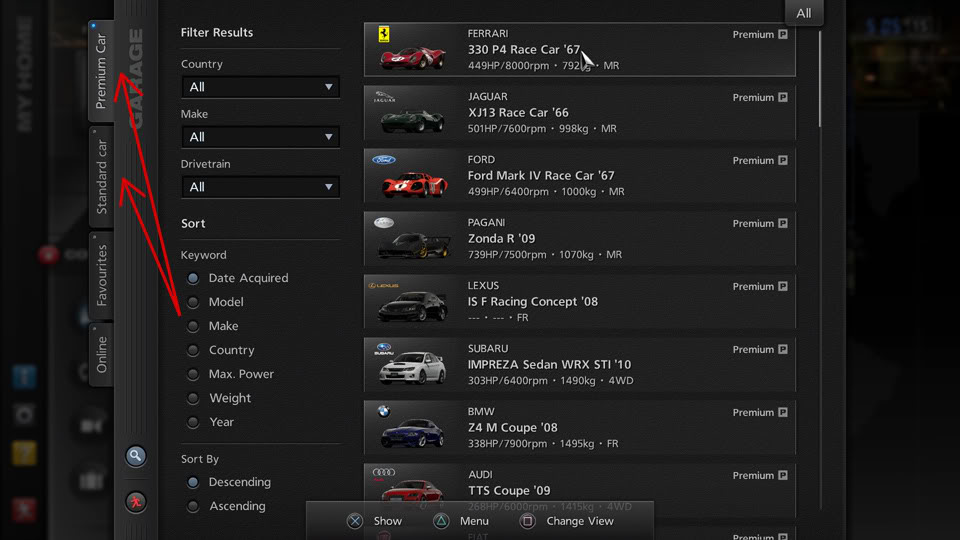This screenshot has width=960, height=540.
Task: Click the car list scrollbar thumb
Action: [820, 78]
